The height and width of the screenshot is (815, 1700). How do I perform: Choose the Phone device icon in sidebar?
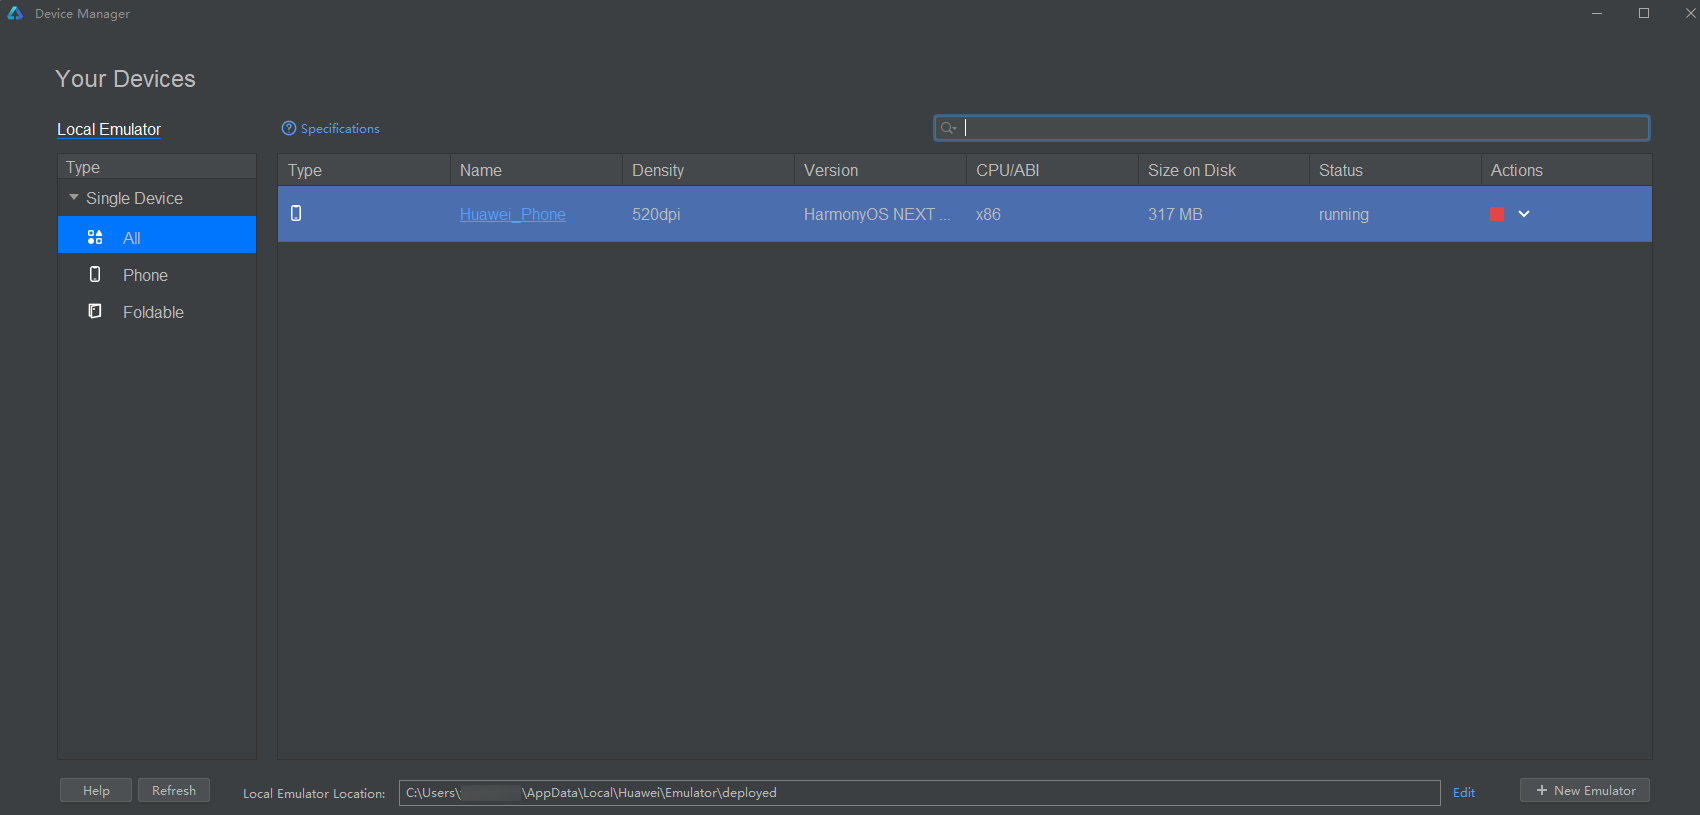[95, 274]
